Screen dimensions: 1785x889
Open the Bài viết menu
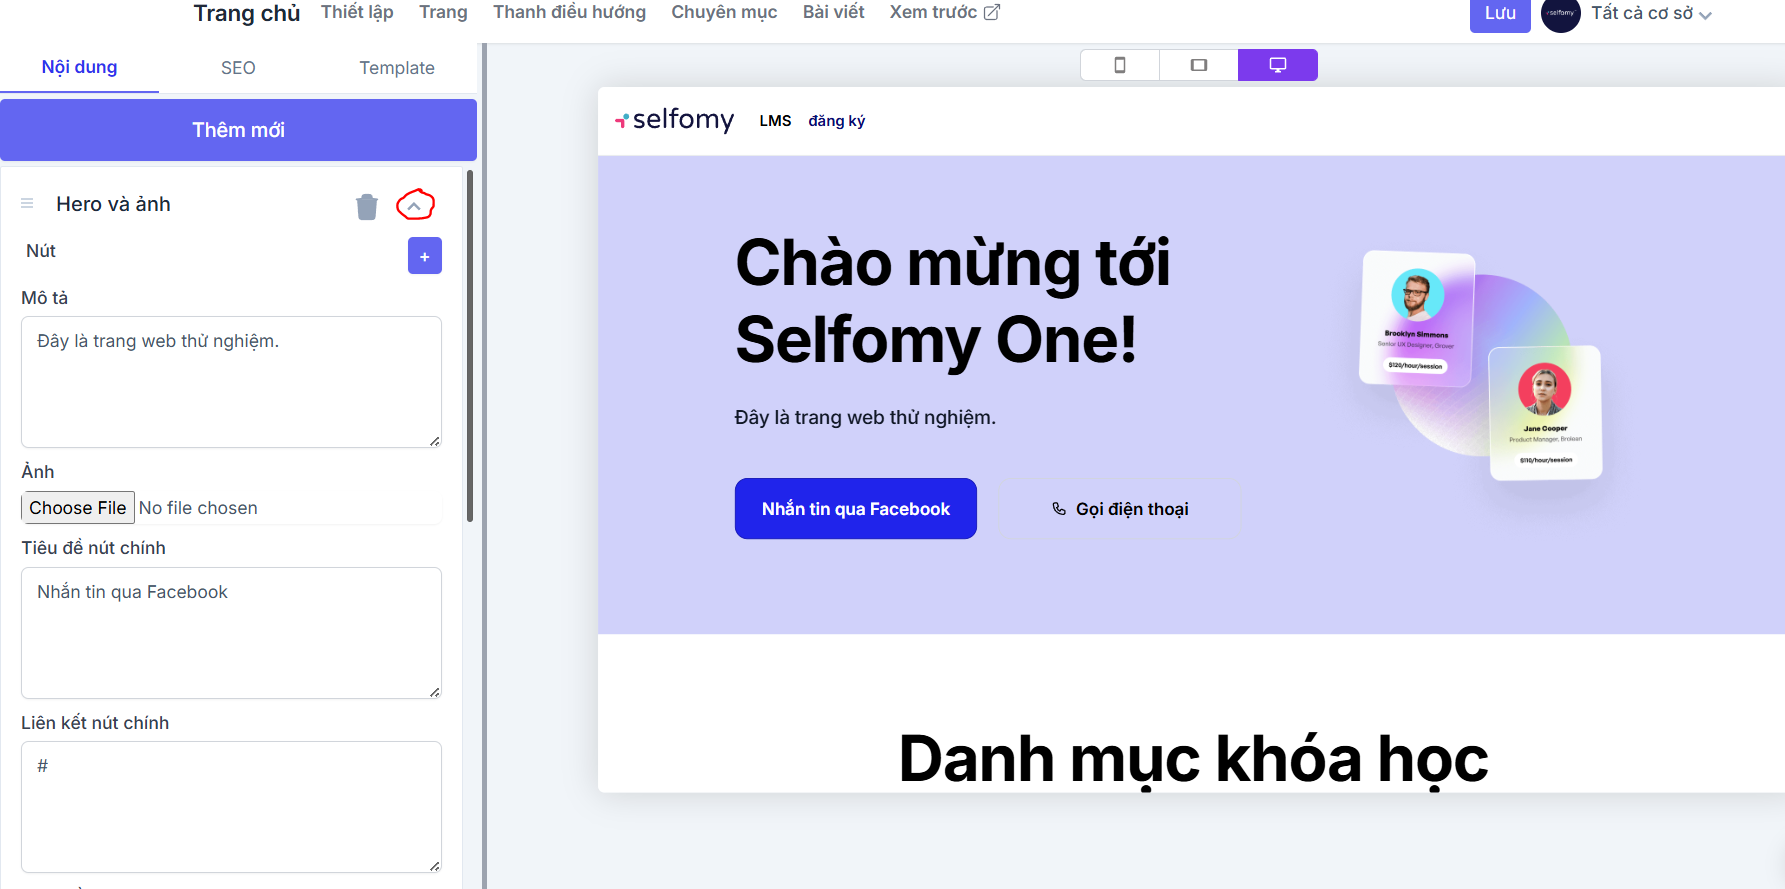(834, 12)
